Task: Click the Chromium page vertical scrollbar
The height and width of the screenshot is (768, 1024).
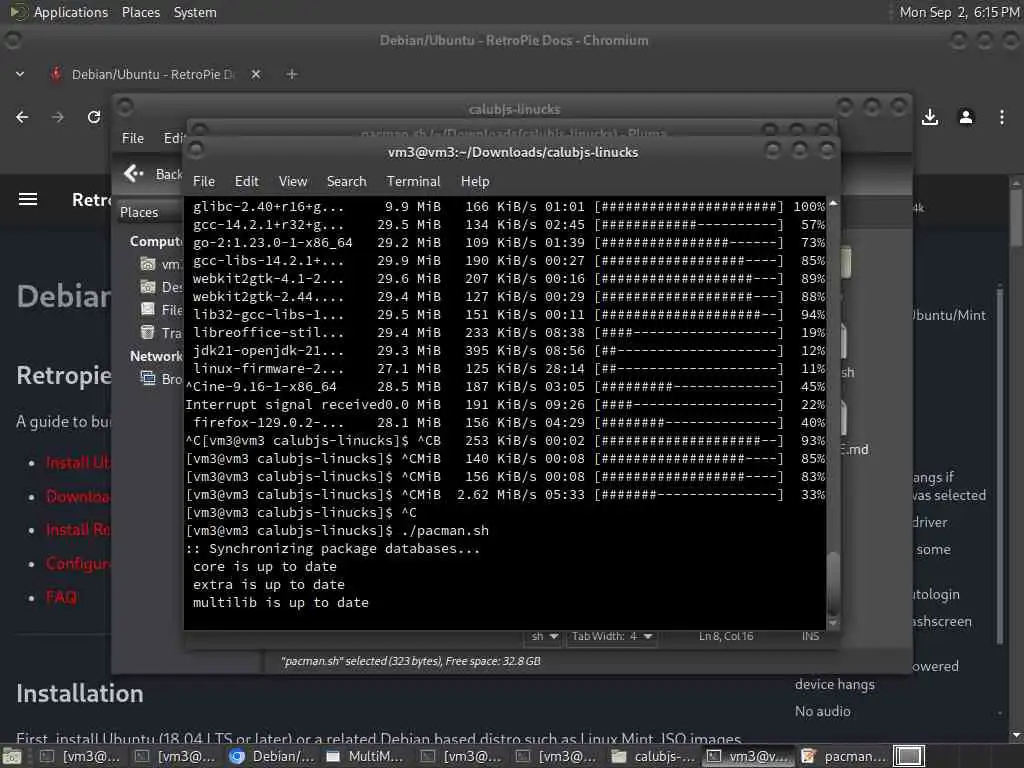Action: click(1016, 216)
